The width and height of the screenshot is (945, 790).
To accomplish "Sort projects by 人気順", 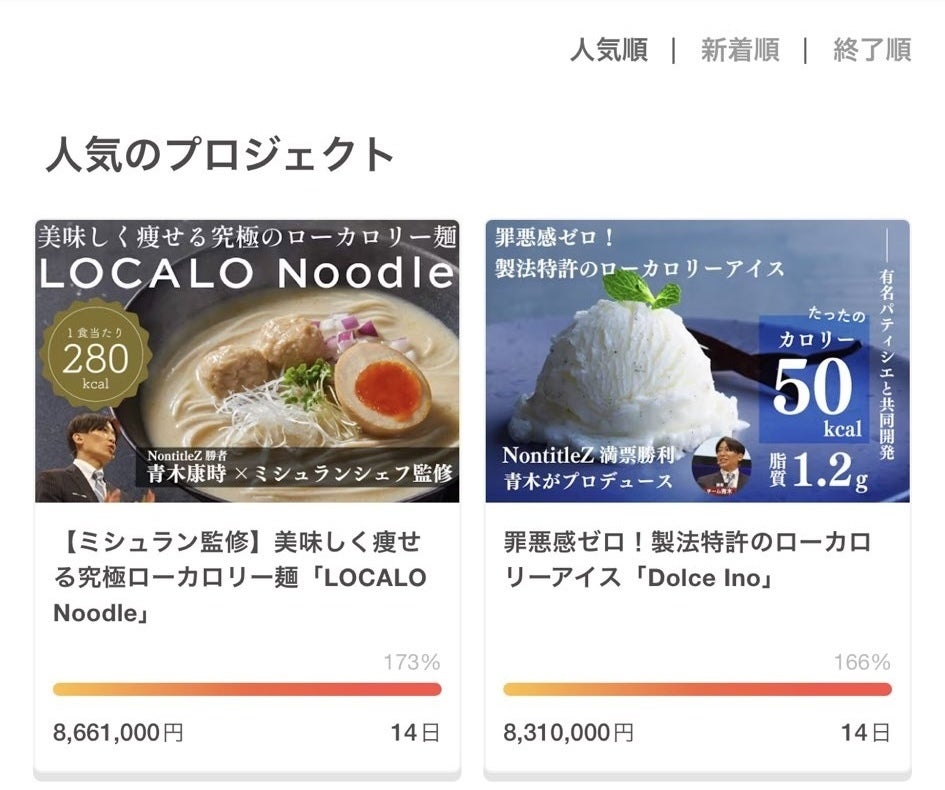I will (609, 50).
